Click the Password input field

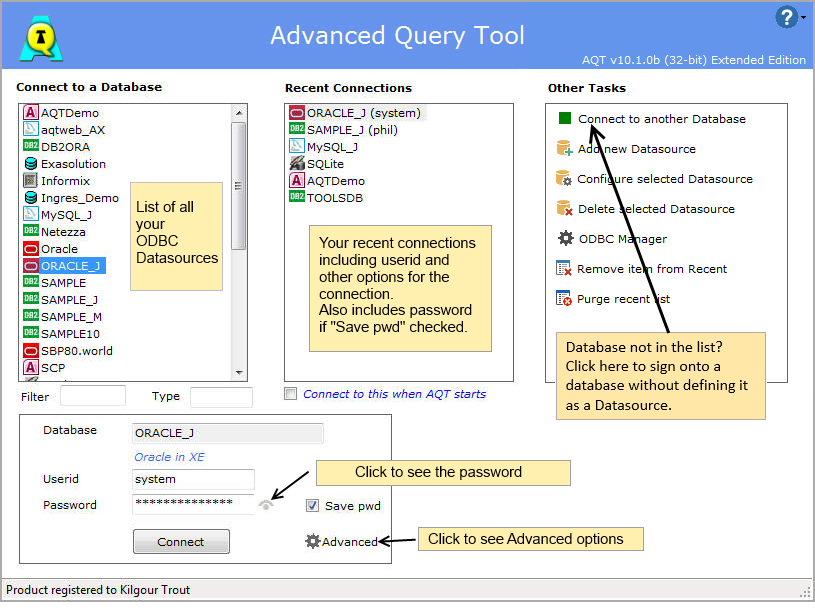point(193,504)
